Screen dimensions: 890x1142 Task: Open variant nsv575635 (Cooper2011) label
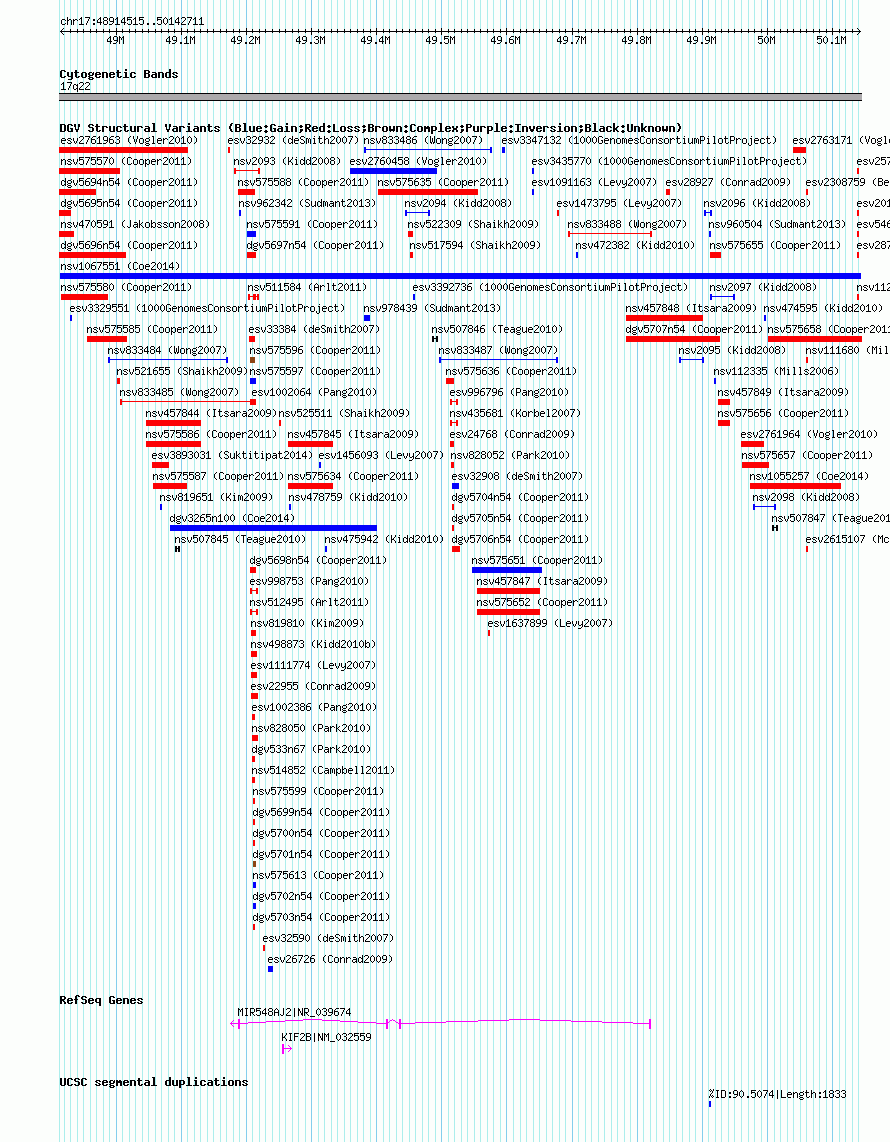443,182
